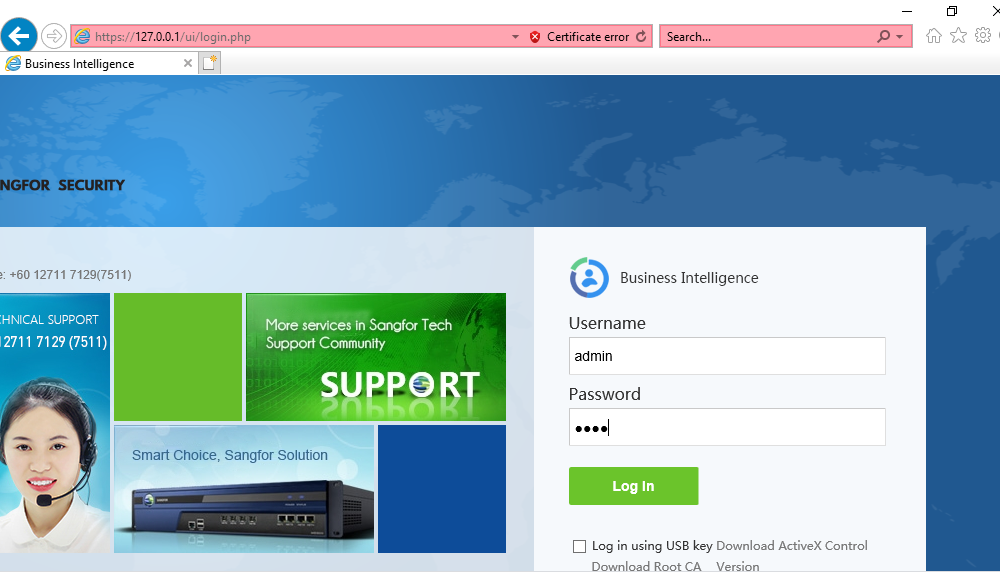The width and height of the screenshot is (1000, 572).
Task: Click the IE icon on the Business Intelligence tab
Action: click(x=13, y=63)
